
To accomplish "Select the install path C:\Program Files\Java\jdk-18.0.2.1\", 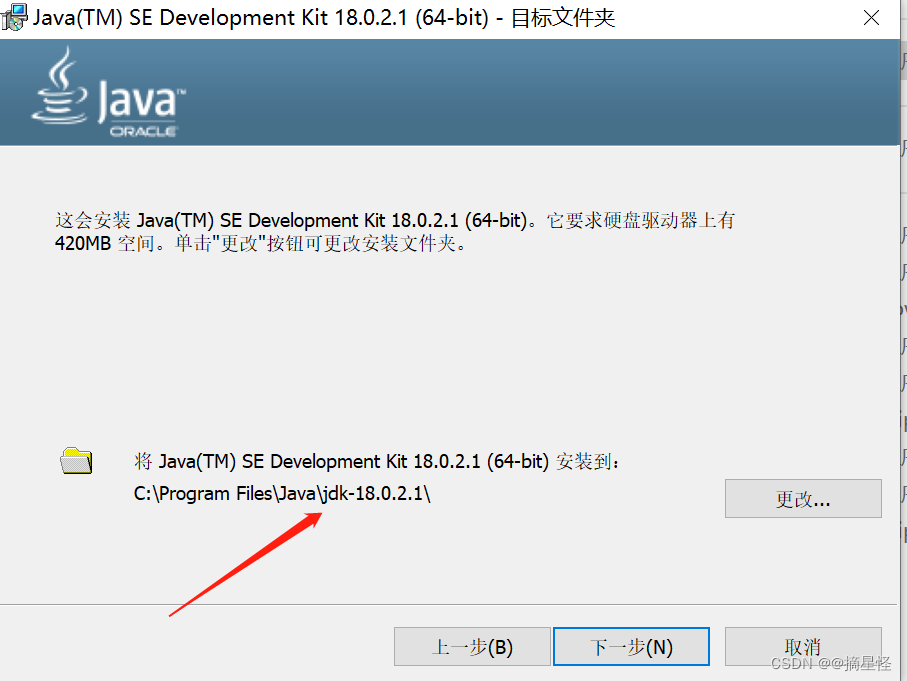I will point(282,494).
